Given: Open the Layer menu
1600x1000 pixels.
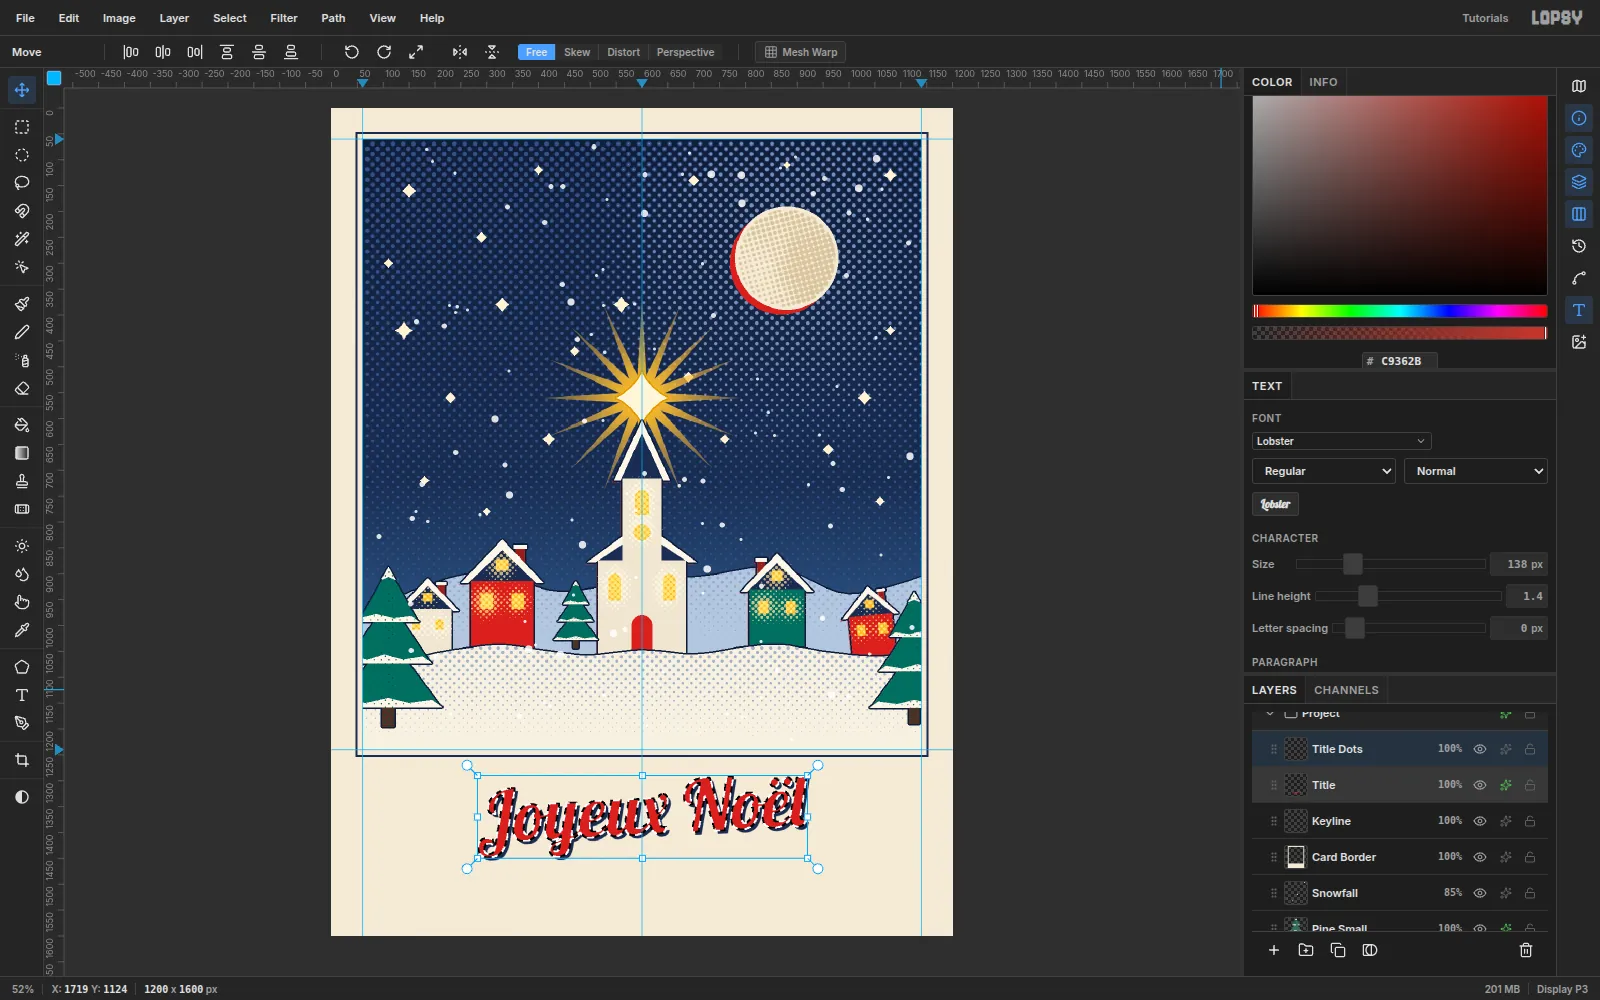Looking at the screenshot, I should click(174, 18).
